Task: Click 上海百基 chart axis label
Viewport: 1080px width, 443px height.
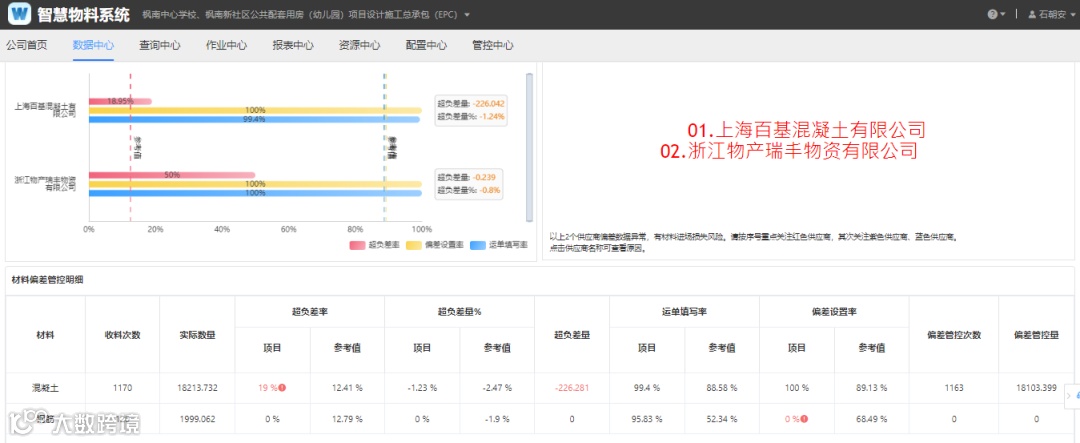Action: point(45,110)
